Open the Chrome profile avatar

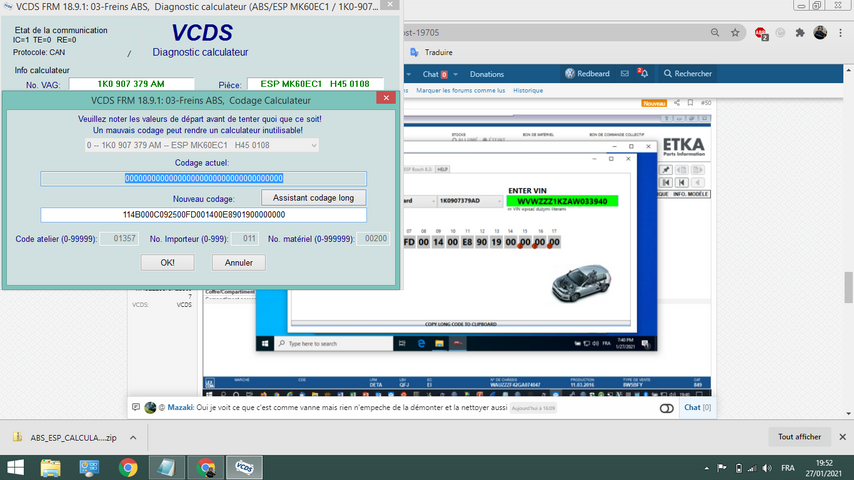[820, 33]
